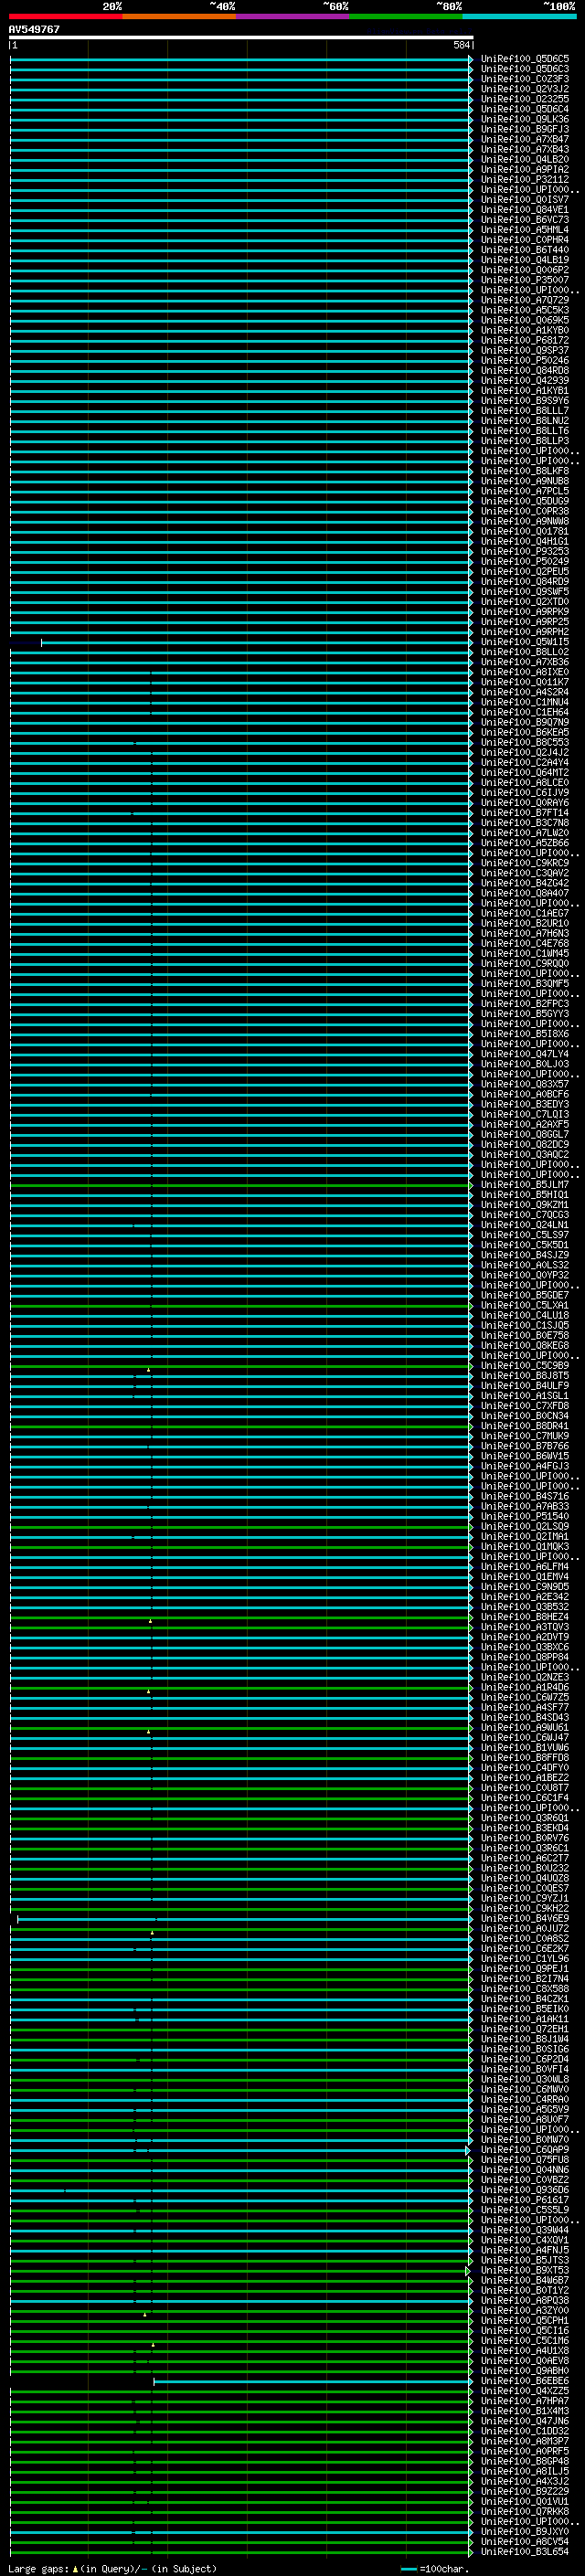Select hit label UniRef100_P35007
Screen dimensions: 585x2576
525,280
